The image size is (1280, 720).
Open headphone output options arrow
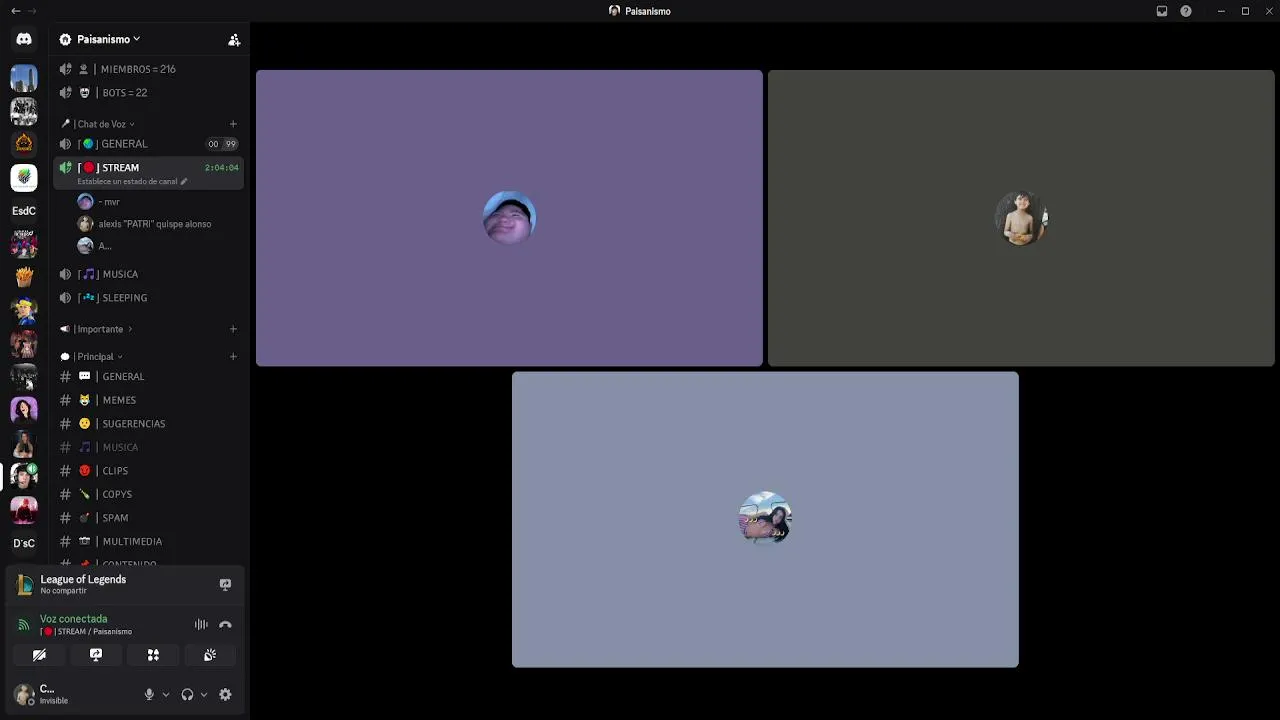click(x=204, y=695)
